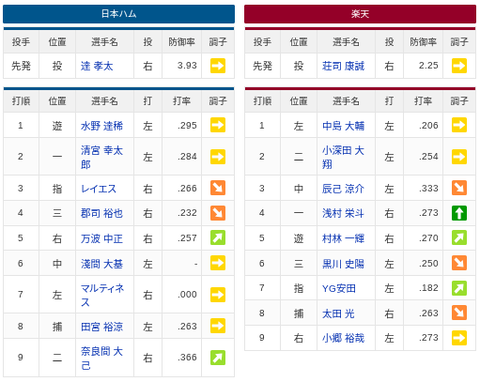Go to 黒川 史陽 player link
Viewport: 480px width, 382px height.
pos(343,264)
